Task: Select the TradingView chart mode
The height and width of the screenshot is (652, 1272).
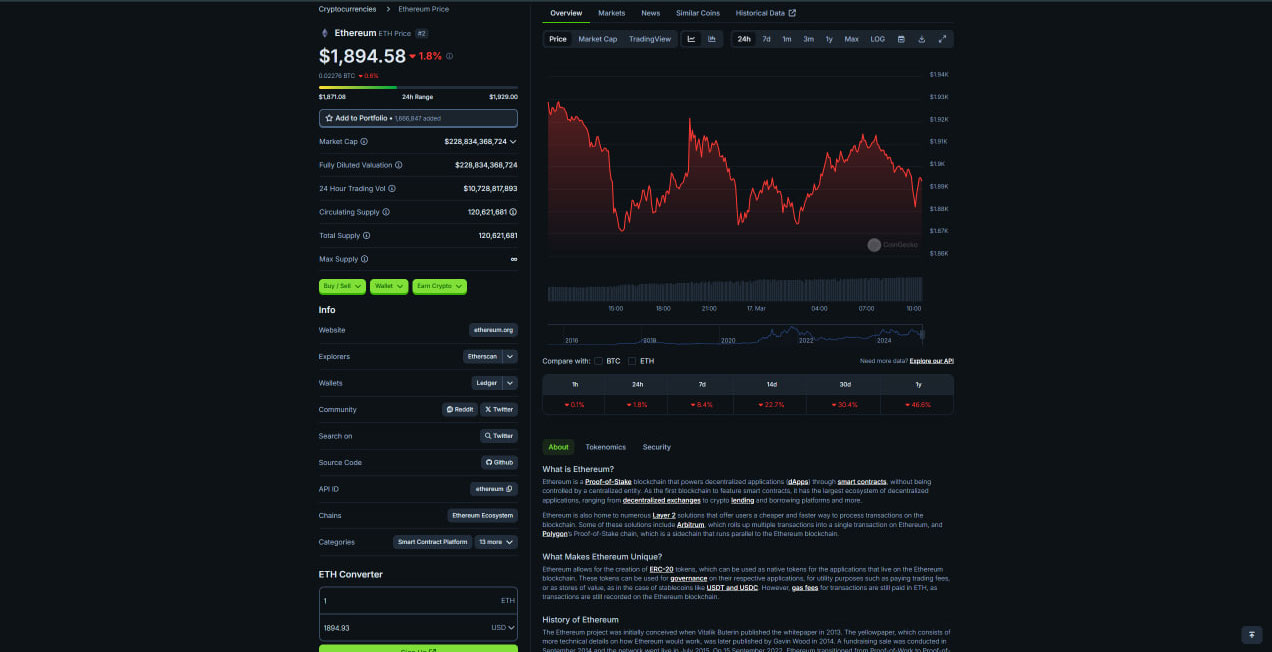Action: [650, 39]
